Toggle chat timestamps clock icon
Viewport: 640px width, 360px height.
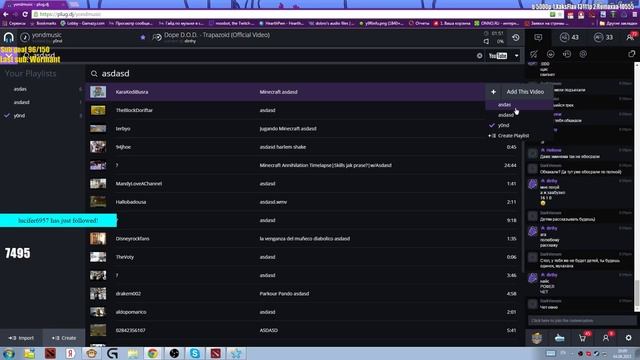pos(567,54)
